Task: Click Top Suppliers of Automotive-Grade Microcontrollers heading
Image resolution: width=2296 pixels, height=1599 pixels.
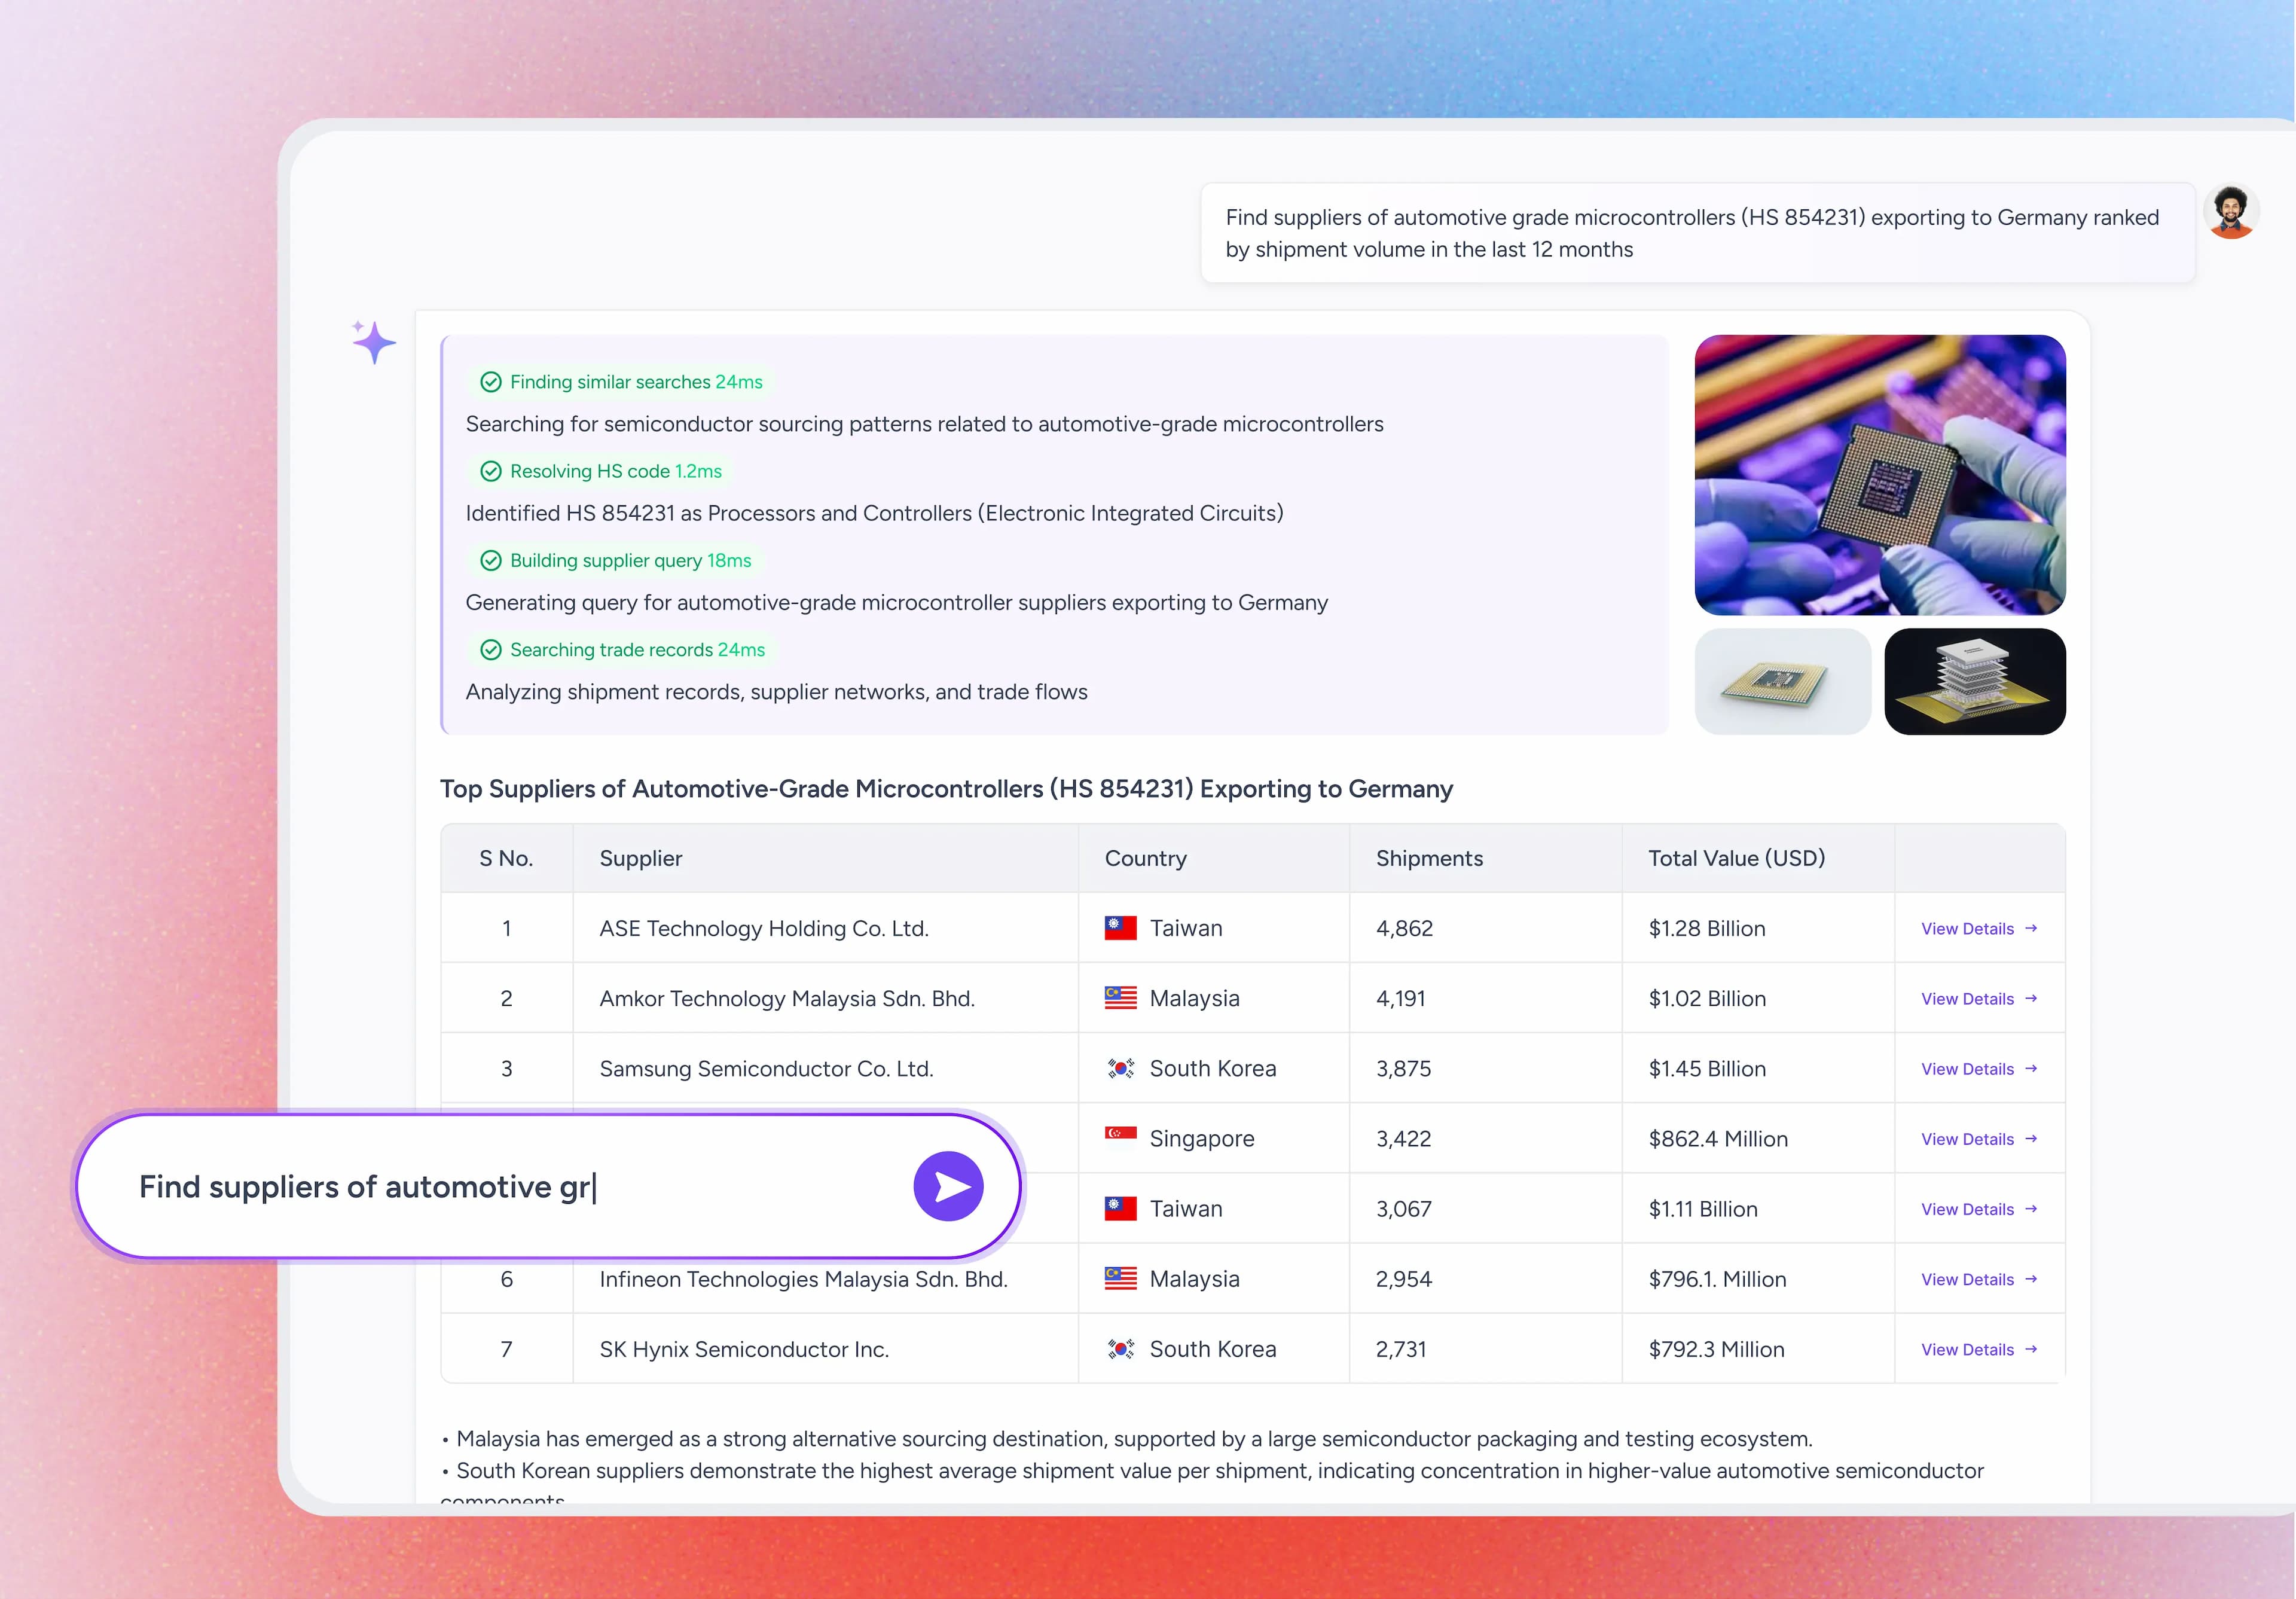Action: 946,789
